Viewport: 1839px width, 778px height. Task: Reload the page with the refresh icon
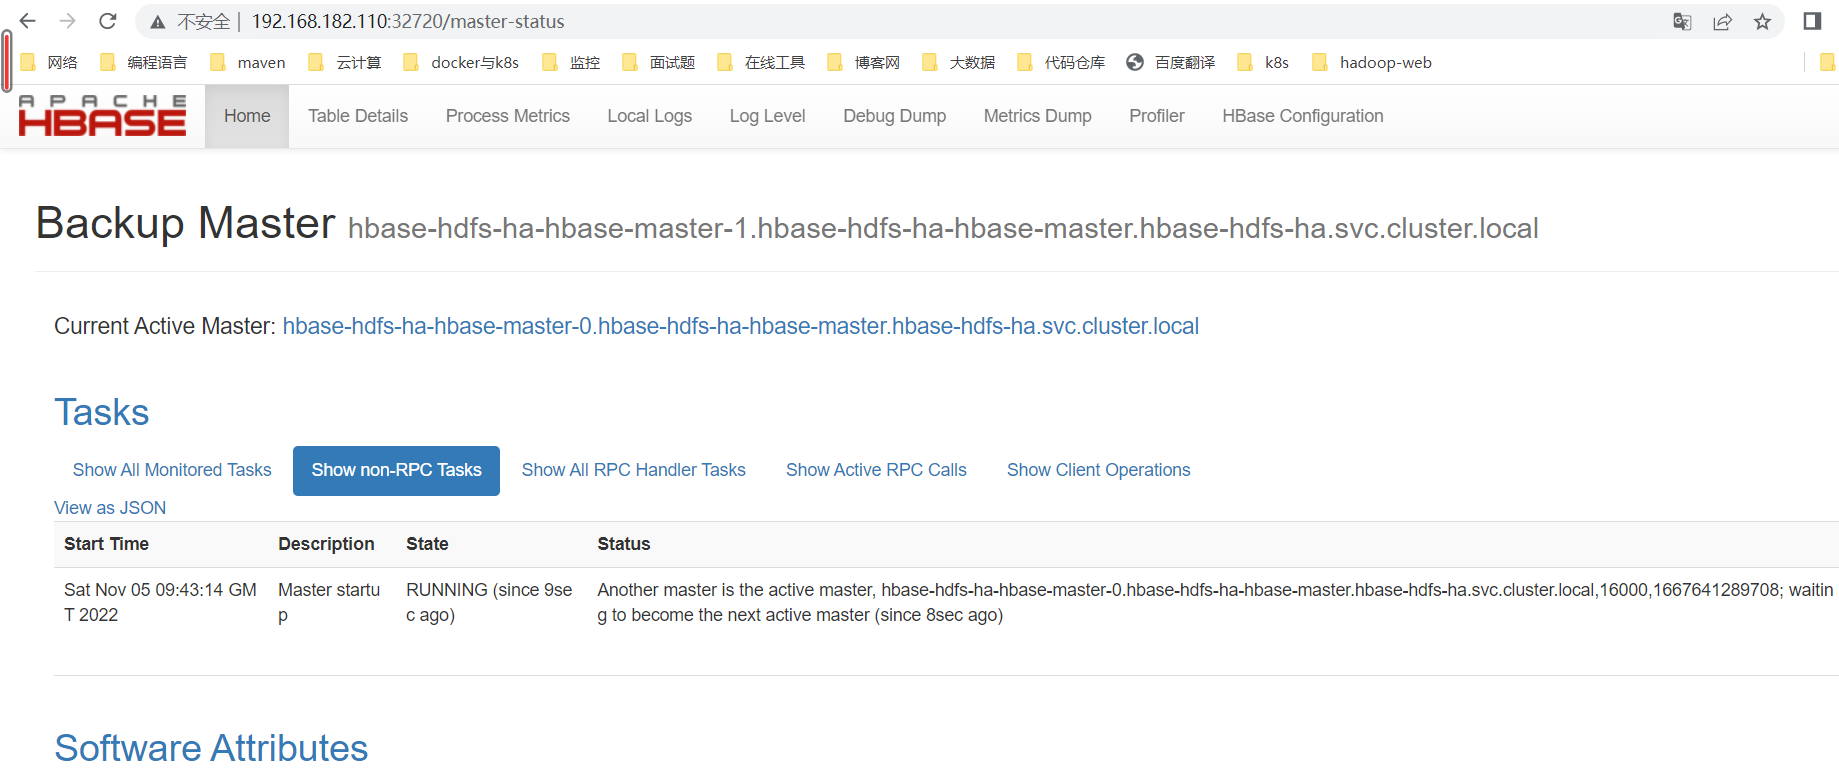(108, 21)
